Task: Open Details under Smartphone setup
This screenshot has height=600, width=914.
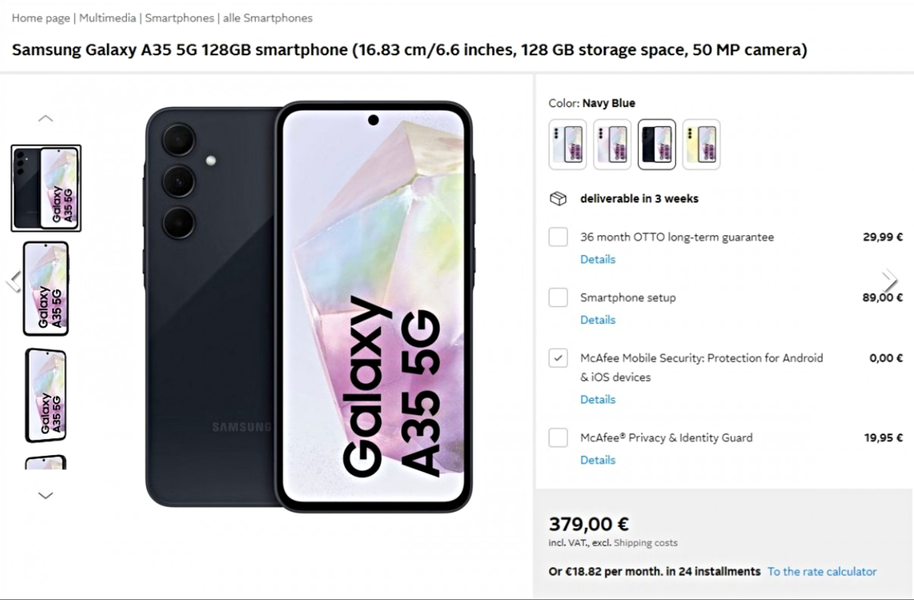Action: click(x=597, y=320)
